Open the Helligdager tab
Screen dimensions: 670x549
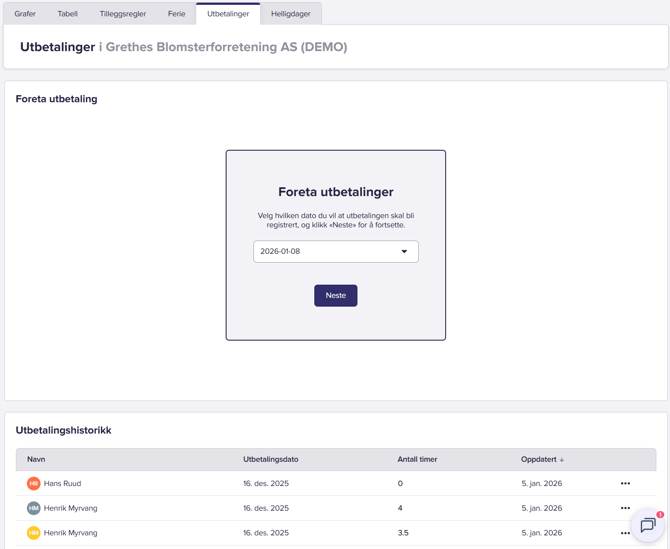pyautogui.click(x=290, y=14)
